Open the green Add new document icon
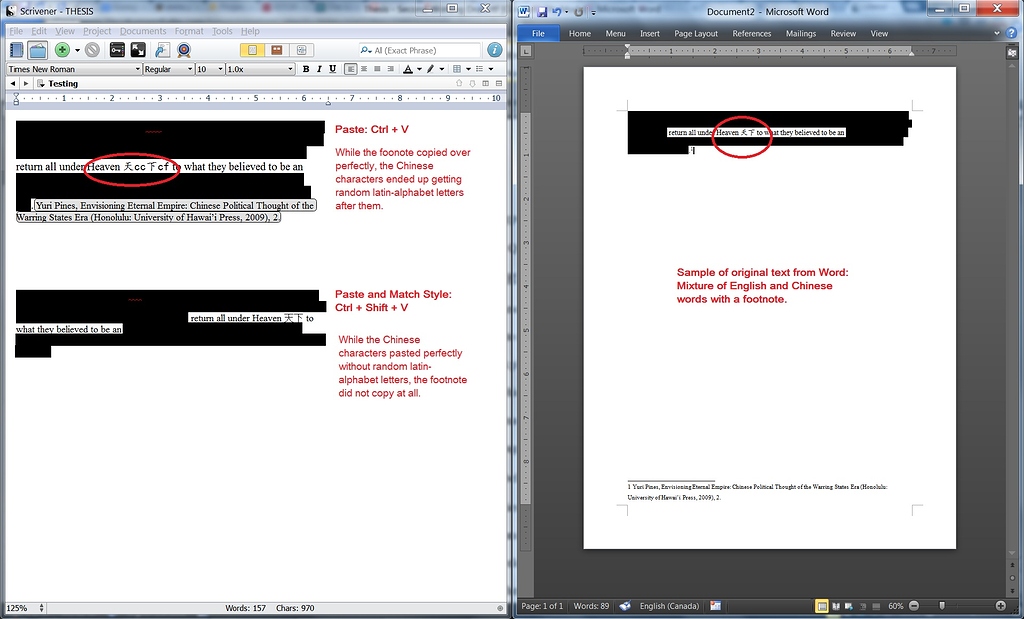Viewport: 1024px width, 619px height. (62, 48)
